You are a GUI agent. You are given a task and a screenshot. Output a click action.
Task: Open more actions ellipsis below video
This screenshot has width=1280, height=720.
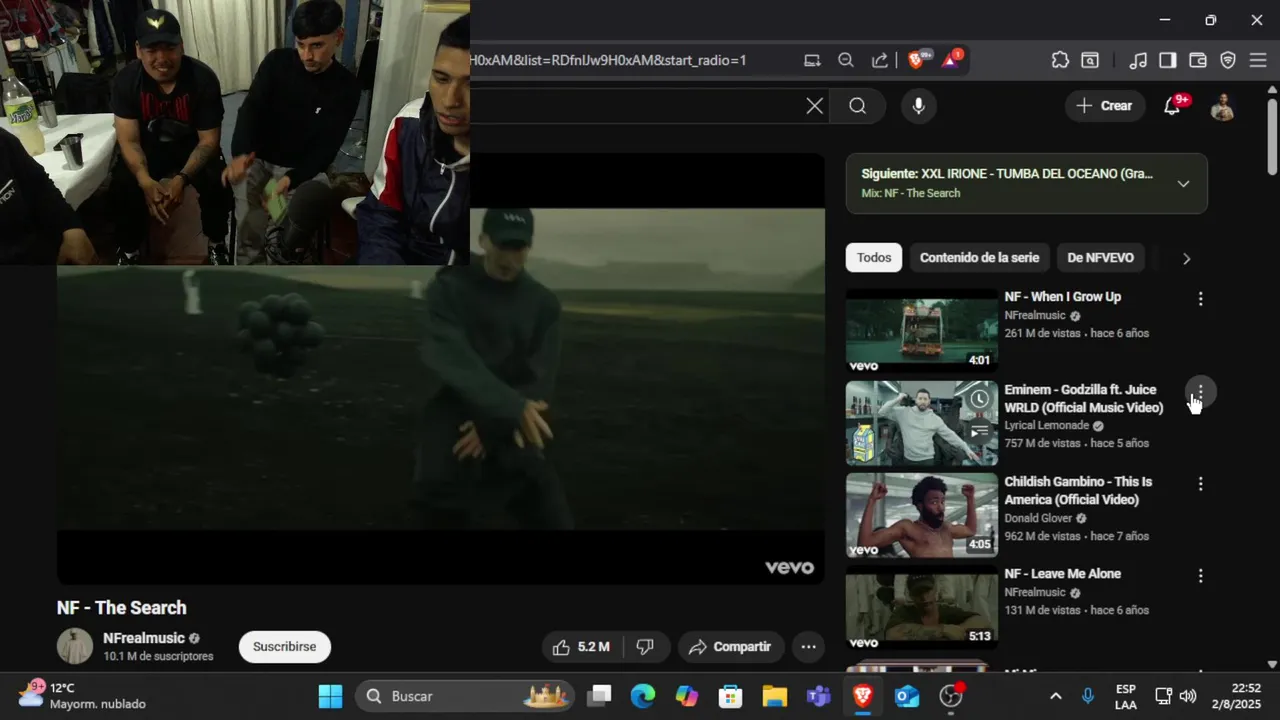[809, 647]
